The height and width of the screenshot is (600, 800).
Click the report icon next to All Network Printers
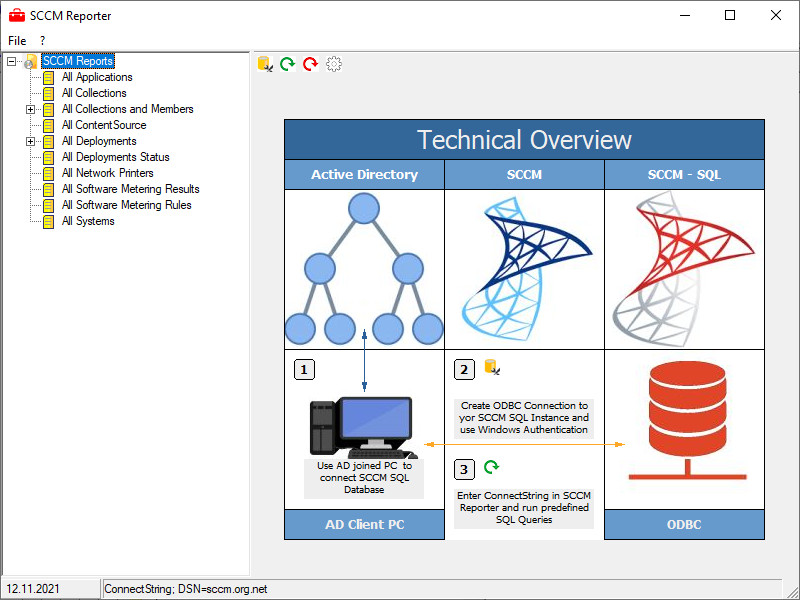pyautogui.click(x=48, y=173)
